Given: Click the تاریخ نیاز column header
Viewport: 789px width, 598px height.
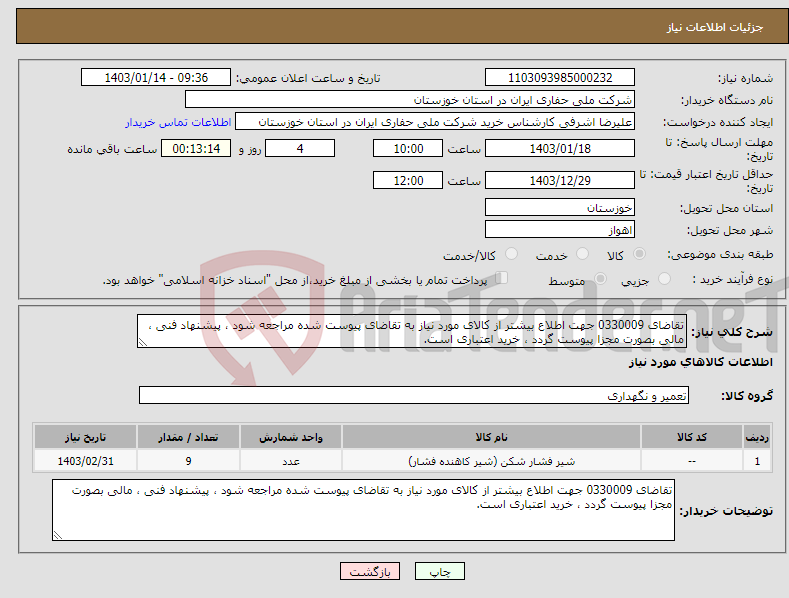Looking at the screenshot, I should pos(86,437).
